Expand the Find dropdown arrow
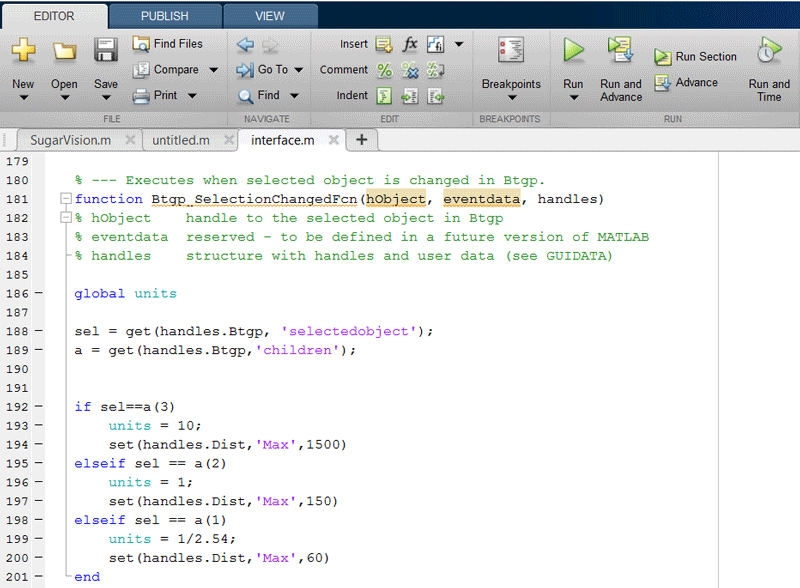 [294, 95]
